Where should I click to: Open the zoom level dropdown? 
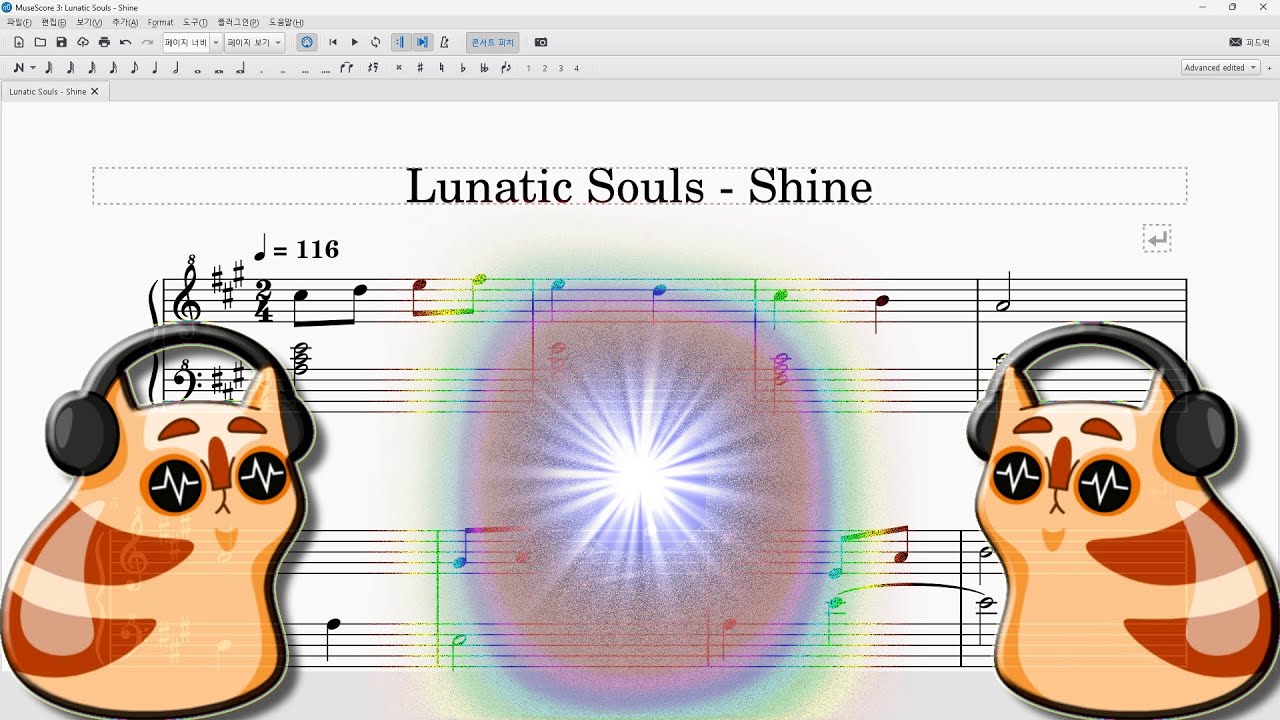pyautogui.click(x=192, y=42)
